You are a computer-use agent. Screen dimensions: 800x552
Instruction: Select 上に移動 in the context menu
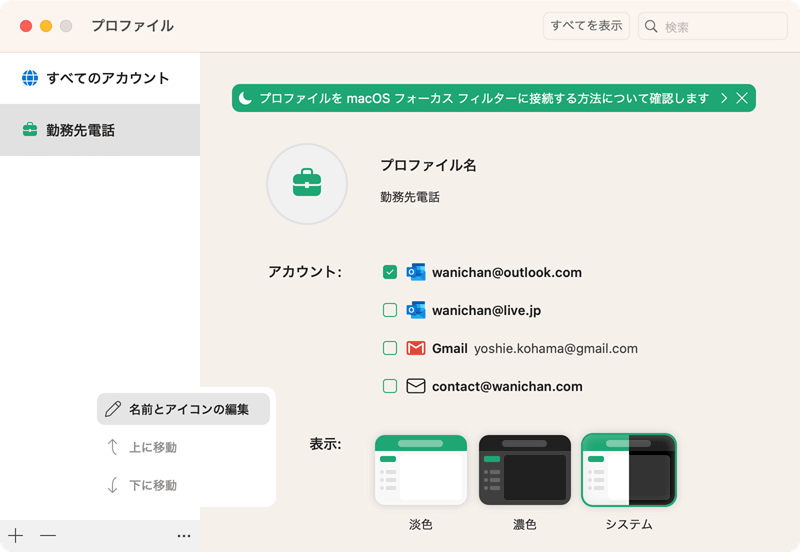pos(152,447)
